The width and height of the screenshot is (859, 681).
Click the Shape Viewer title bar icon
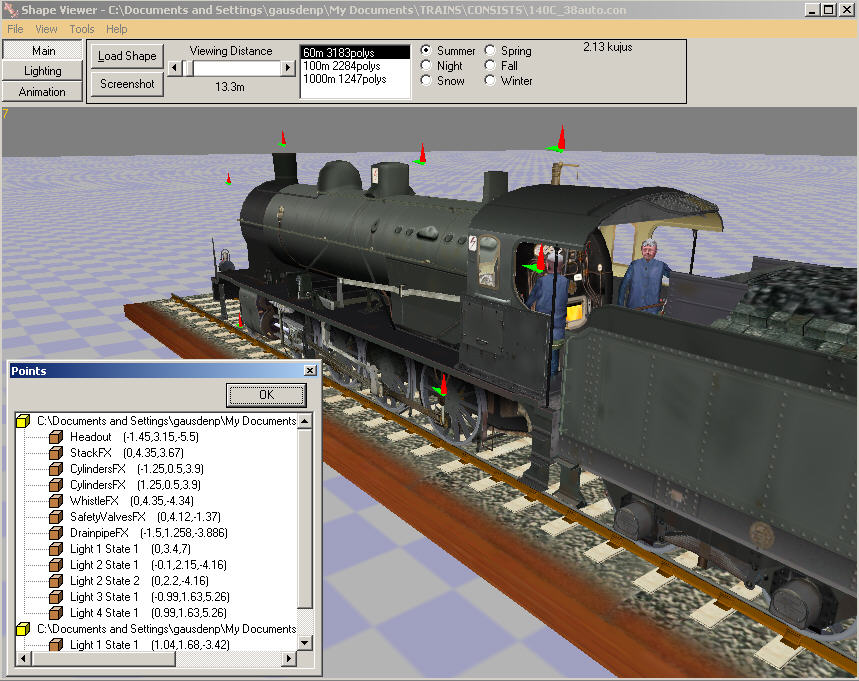pos(10,10)
